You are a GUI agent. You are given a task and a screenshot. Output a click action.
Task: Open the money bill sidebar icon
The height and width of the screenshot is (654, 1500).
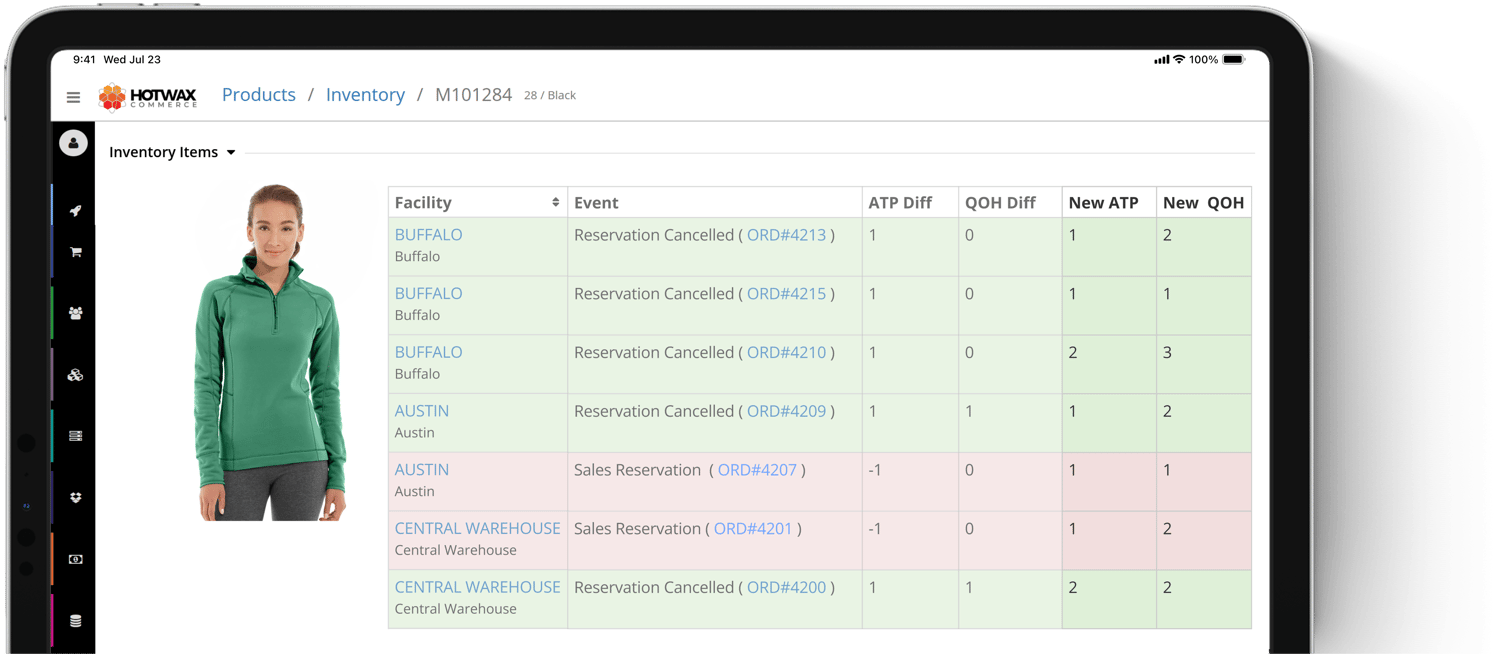[x=75, y=559]
